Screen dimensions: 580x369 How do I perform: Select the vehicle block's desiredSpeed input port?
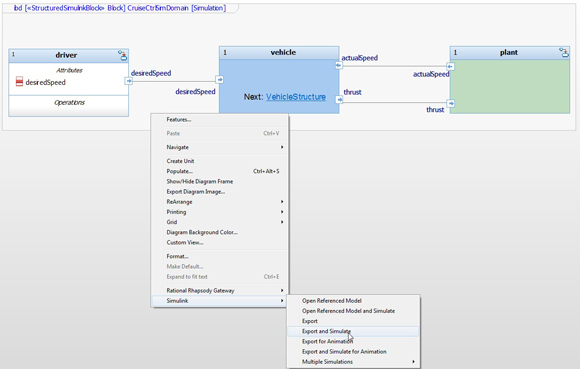(x=219, y=79)
